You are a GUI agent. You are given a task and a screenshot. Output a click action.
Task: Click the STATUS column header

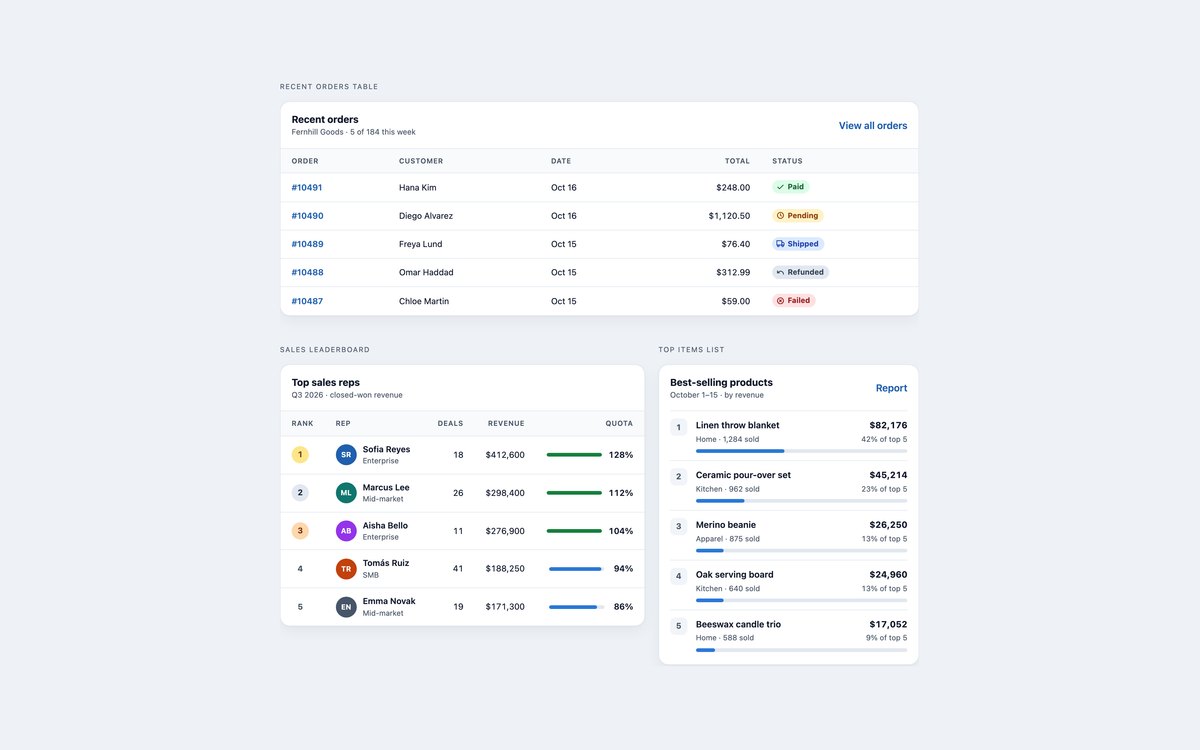787,161
